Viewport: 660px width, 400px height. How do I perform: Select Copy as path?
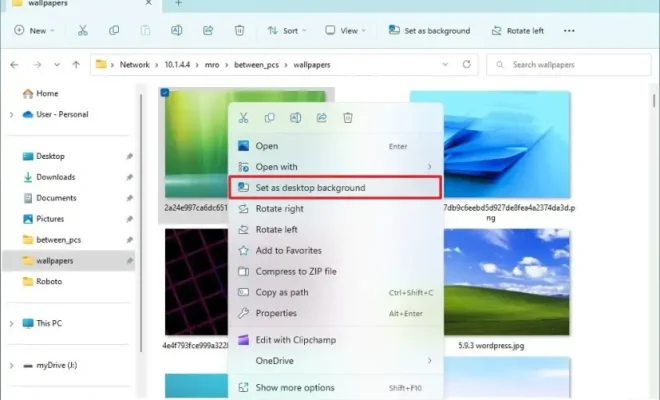(x=335, y=293)
